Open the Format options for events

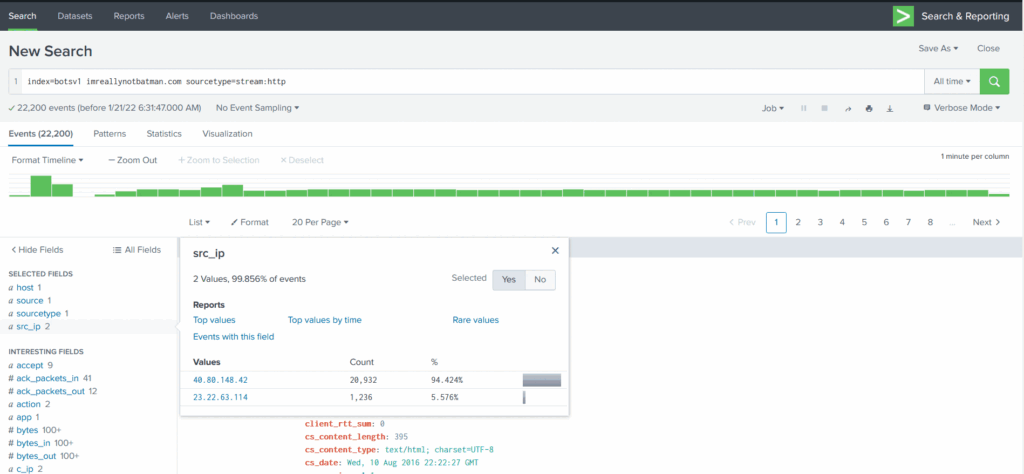[x=249, y=222]
